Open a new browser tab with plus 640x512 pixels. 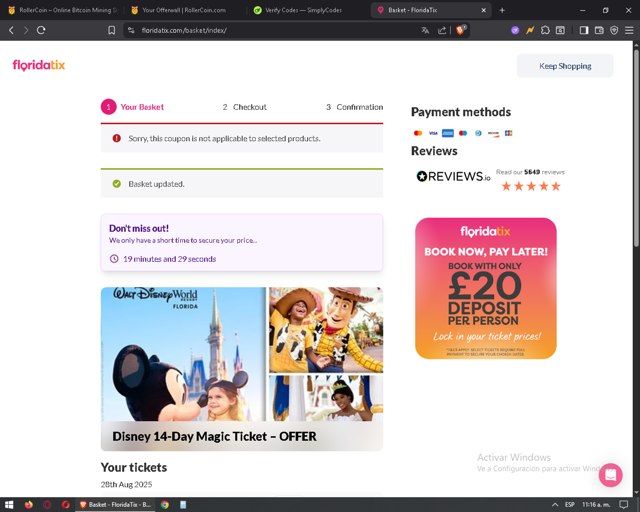[502, 10]
